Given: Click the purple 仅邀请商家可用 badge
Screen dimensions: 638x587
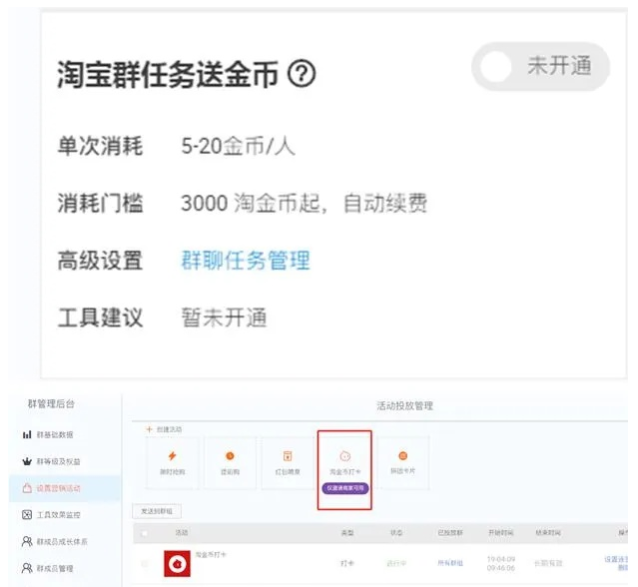Looking at the screenshot, I should [345, 488].
